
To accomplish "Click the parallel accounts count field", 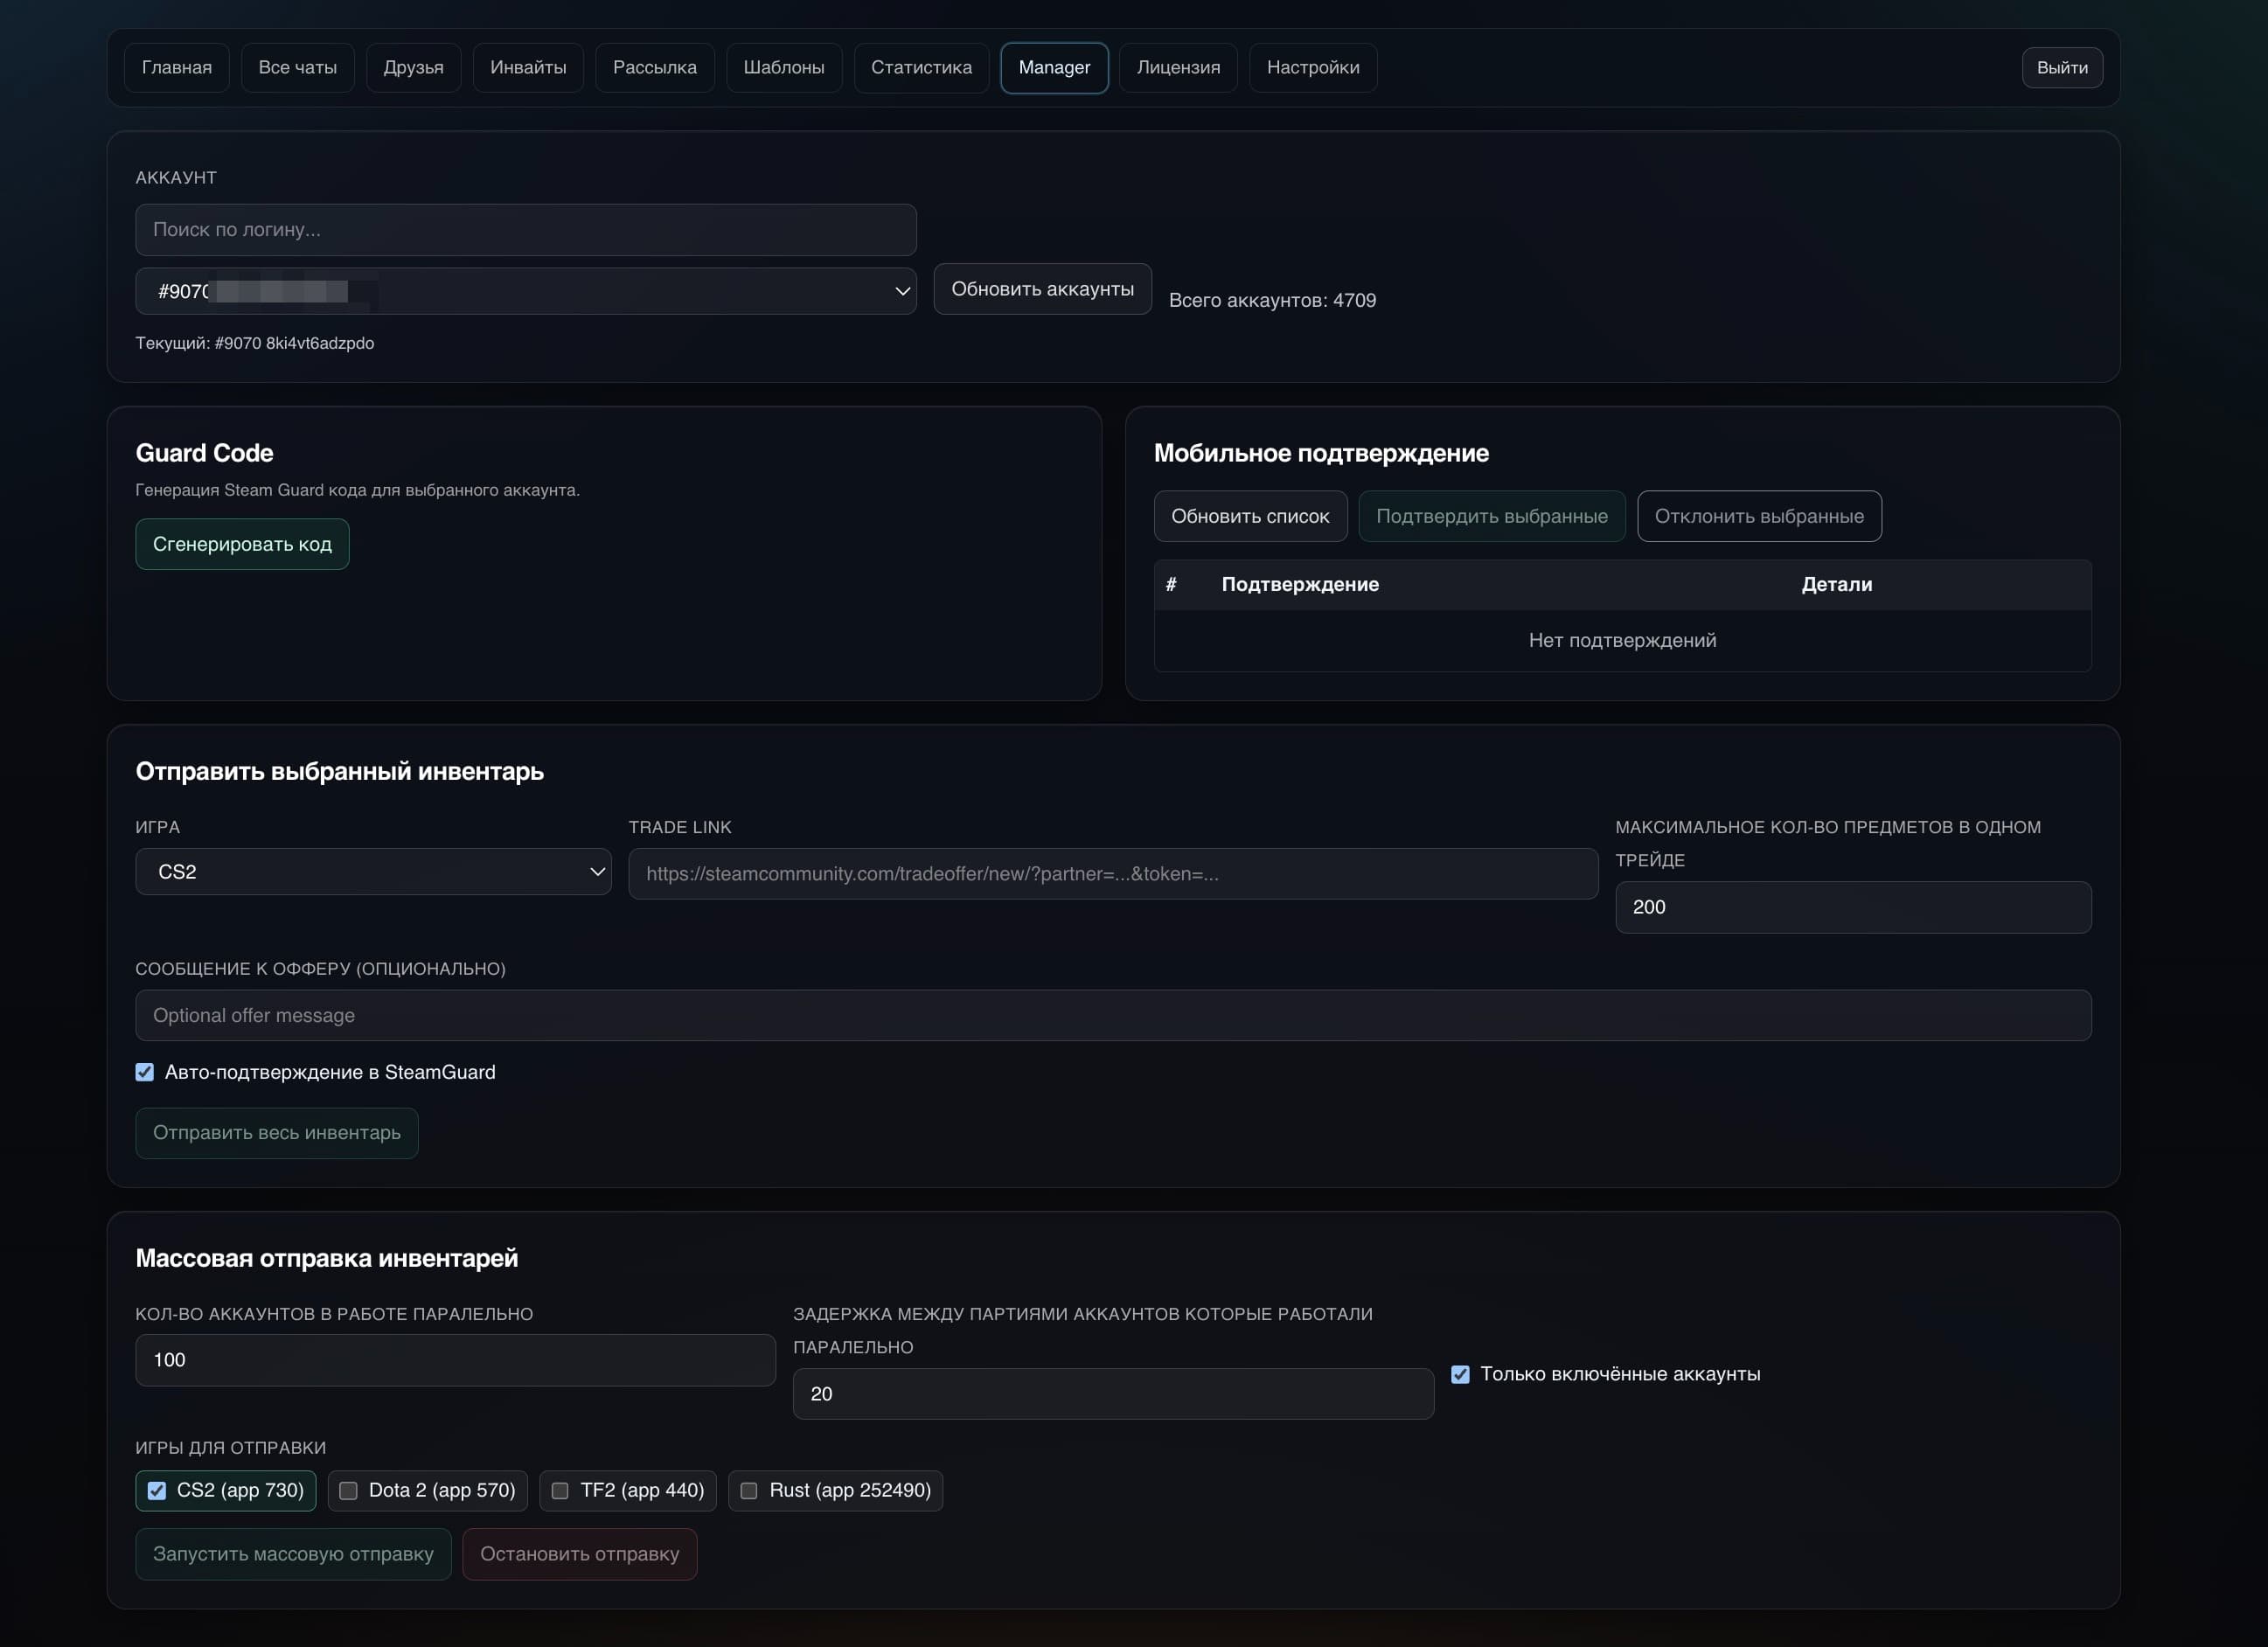I will point(455,1360).
